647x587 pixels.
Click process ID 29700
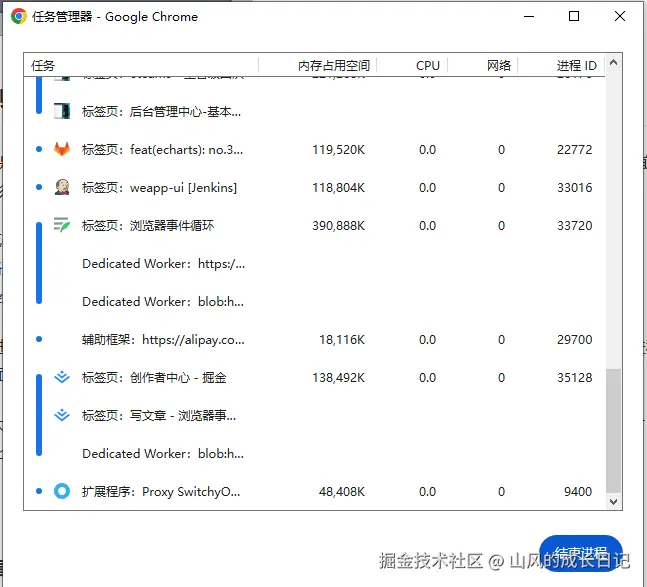574,339
